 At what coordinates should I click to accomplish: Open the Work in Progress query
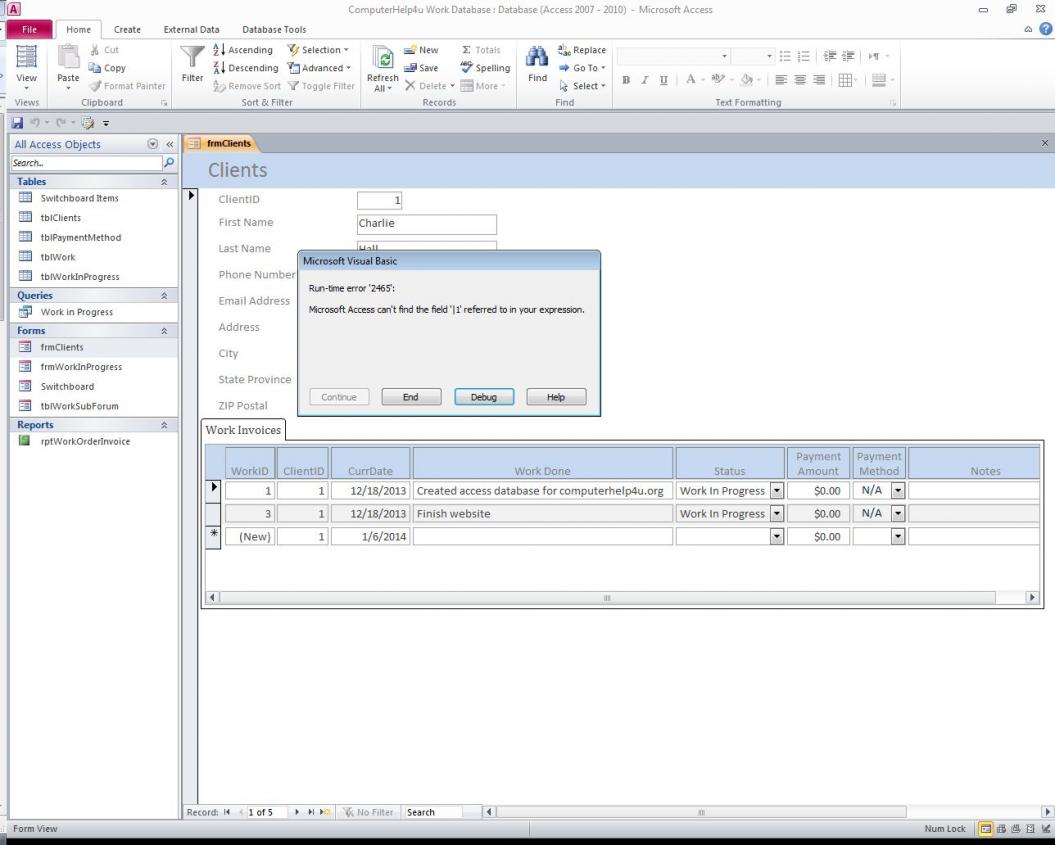pos(77,312)
